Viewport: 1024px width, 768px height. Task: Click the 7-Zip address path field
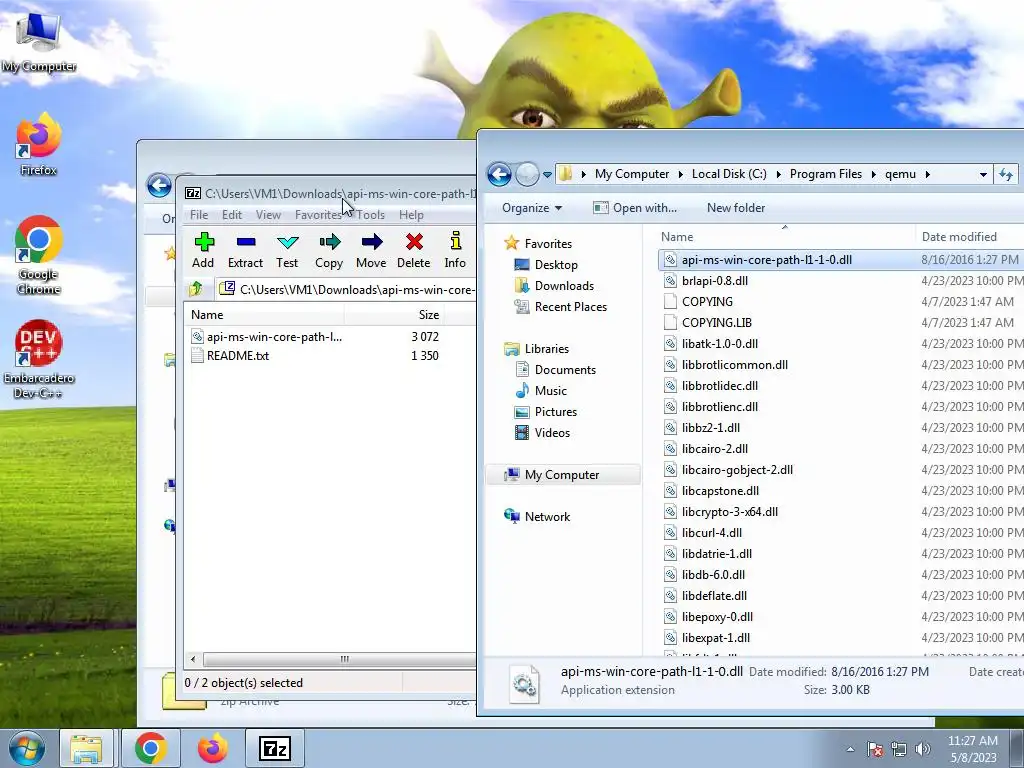[x=346, y=289]
